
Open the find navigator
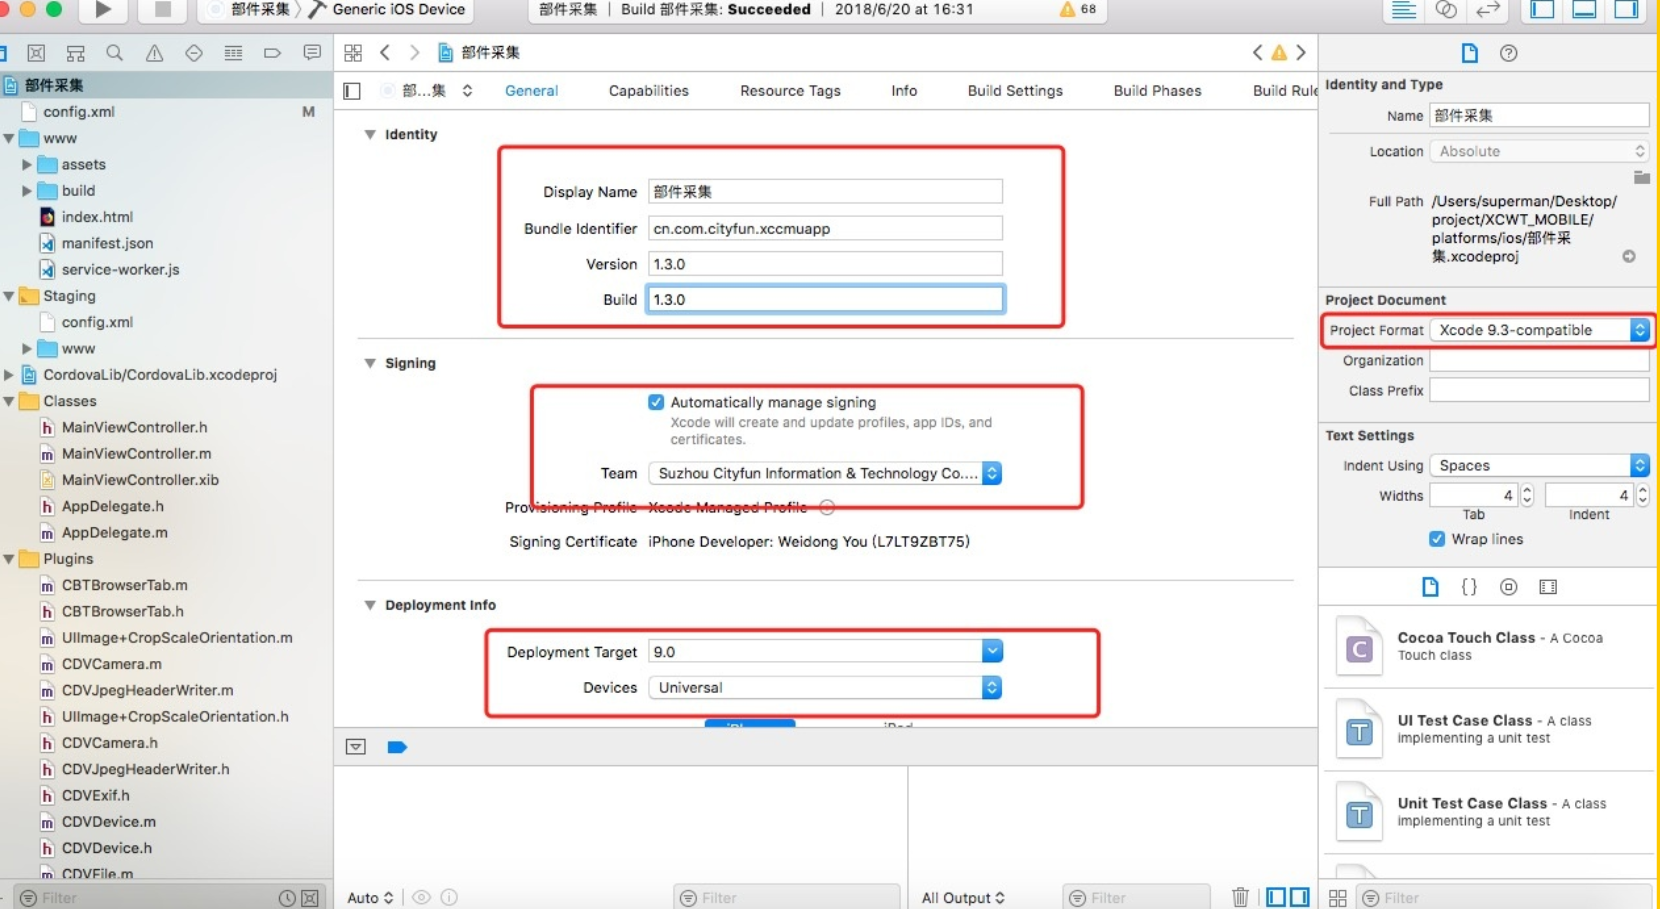[x=115, y=53]
